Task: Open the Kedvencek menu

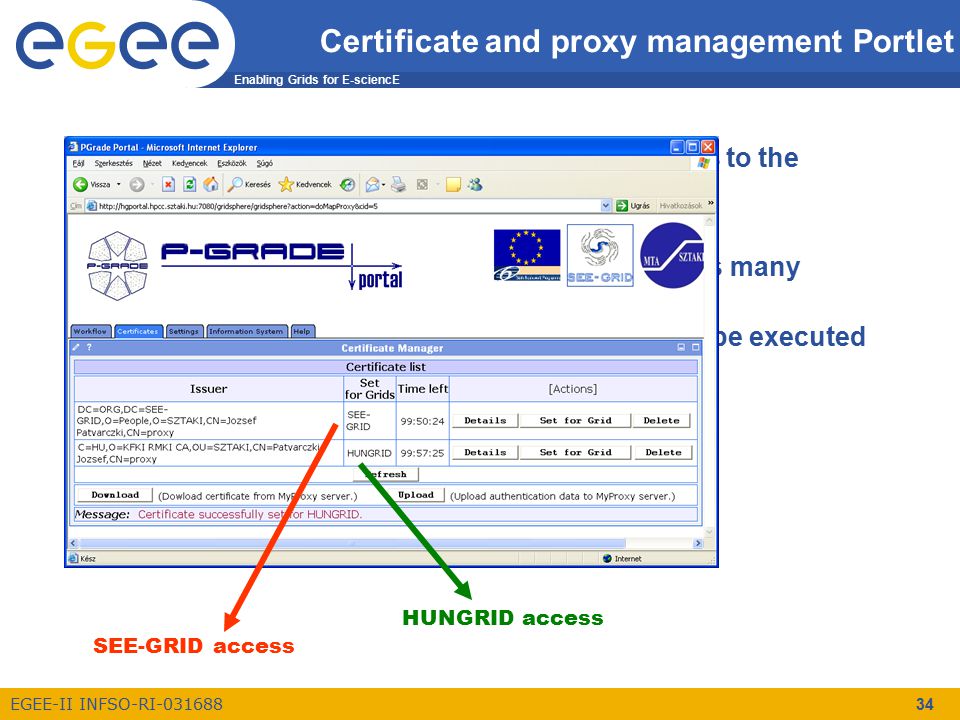Action: [189, 163]
